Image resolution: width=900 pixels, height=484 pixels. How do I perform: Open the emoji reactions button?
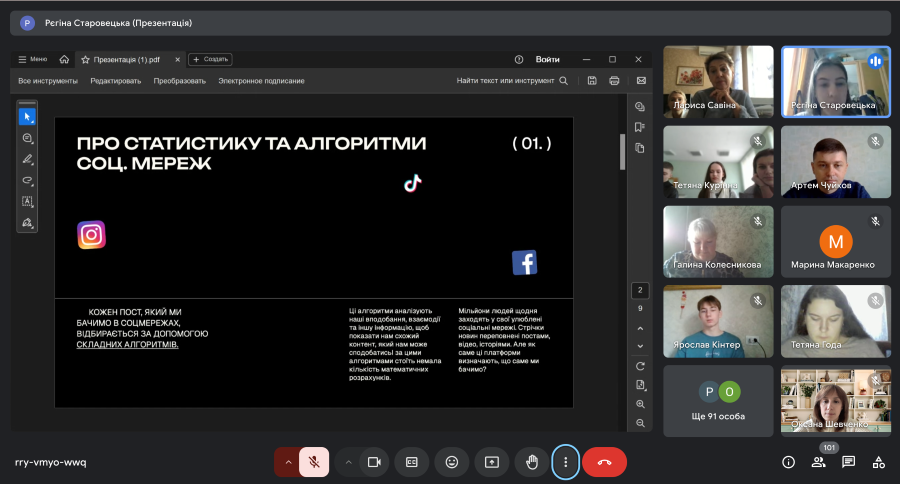pos(452,462)
